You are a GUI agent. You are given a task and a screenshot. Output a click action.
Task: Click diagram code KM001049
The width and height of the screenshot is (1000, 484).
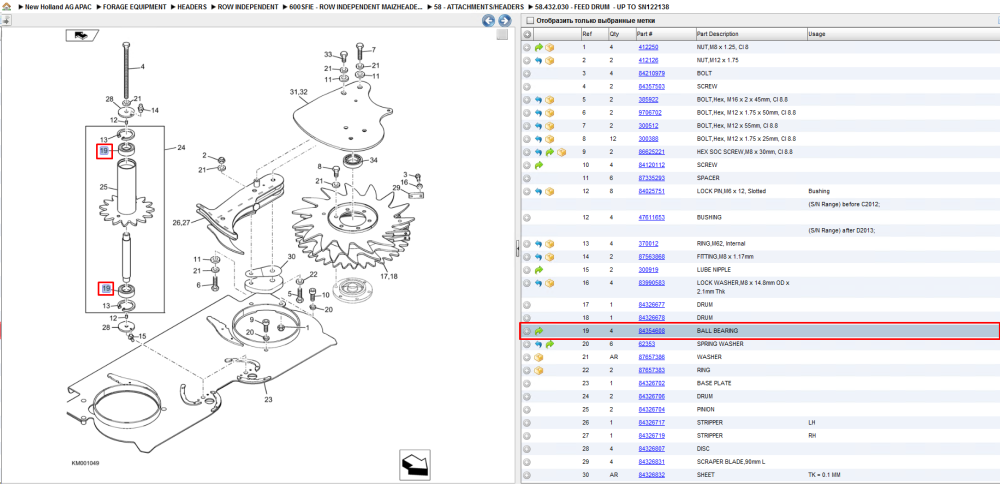point(85,464)
